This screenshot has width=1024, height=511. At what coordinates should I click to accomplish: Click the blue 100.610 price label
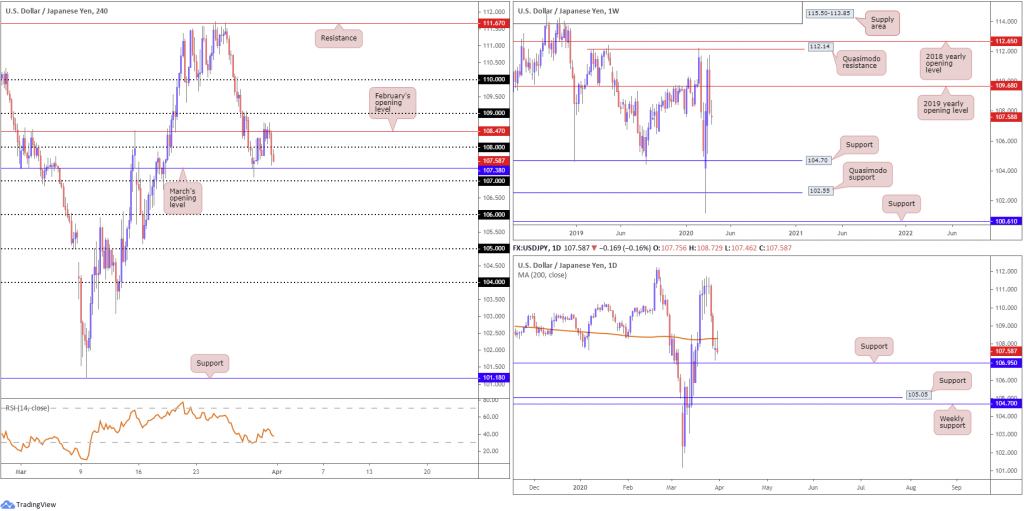(1007, 222)
